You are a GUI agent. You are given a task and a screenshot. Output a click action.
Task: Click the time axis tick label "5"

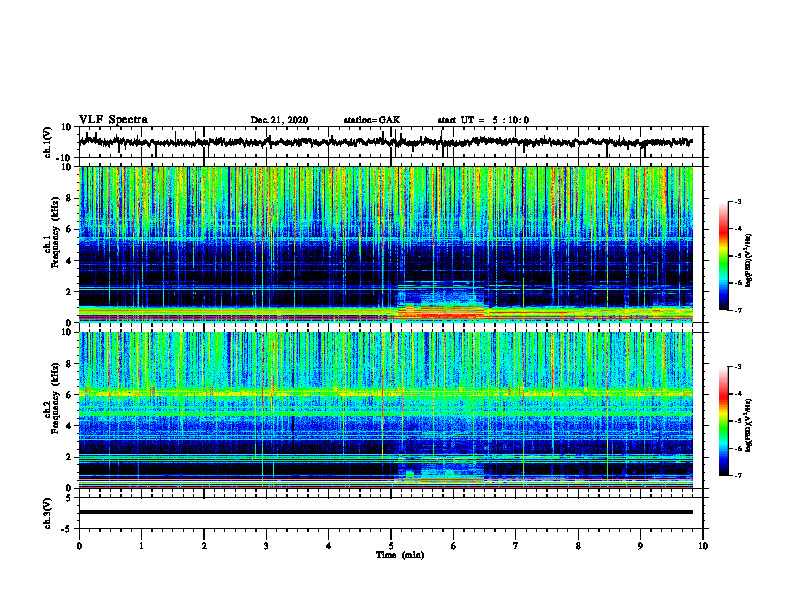[x=391, y=546]
